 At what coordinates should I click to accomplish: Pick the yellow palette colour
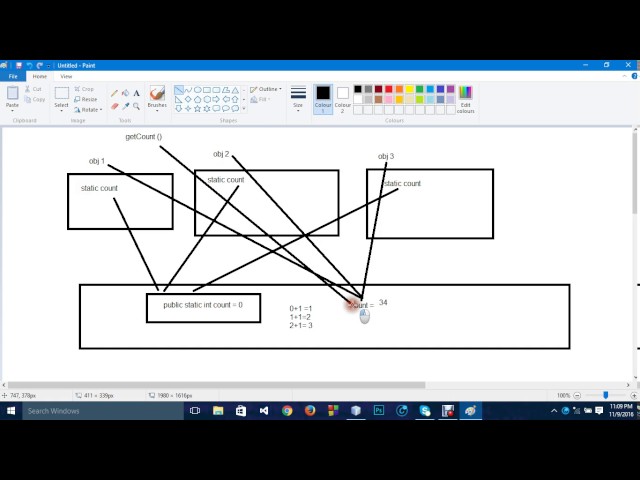pos(409,89)
